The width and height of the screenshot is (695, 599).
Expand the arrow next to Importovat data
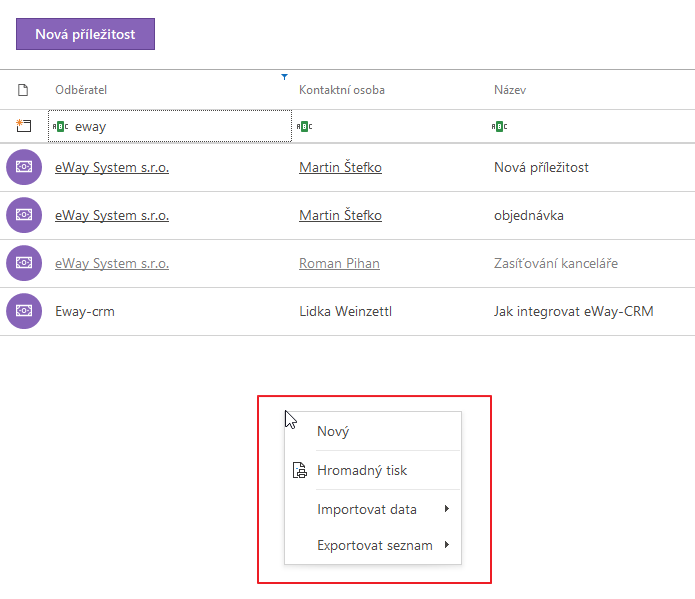point(447,509)
